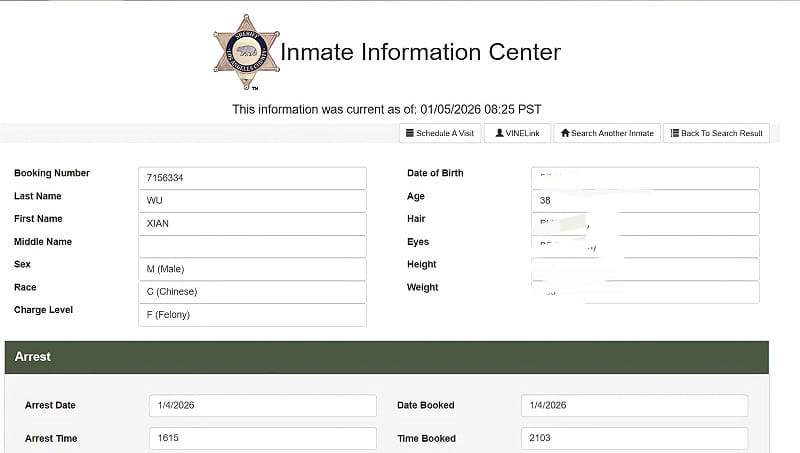The height and width of the screenshot is (453, 800).
Task: Focus the First Name field showing XIAN
Action: 252,224
